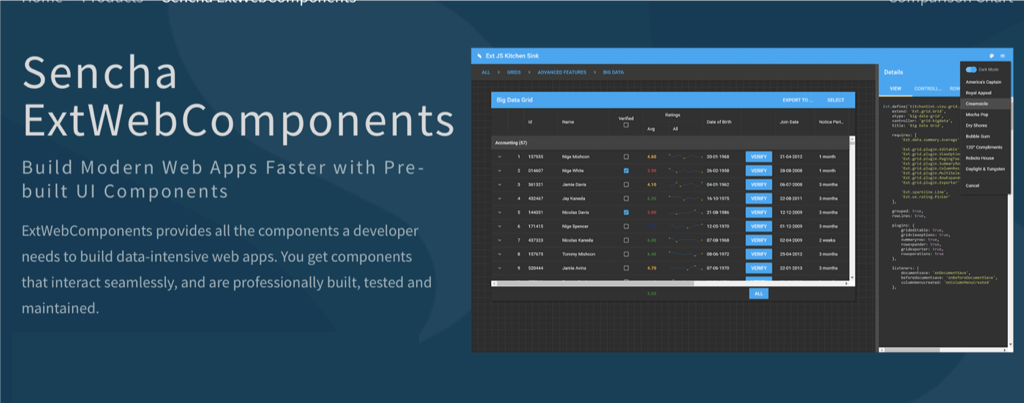Select the America's Captain theme

point(984,82)
